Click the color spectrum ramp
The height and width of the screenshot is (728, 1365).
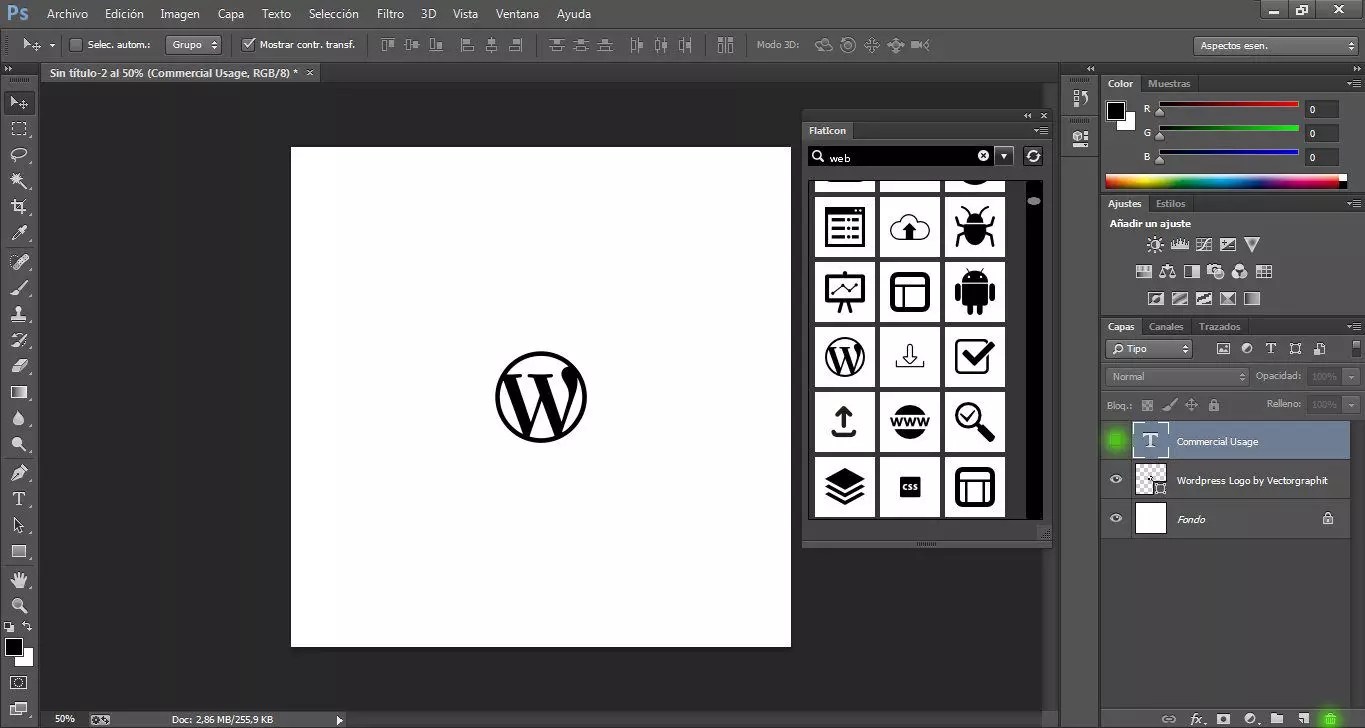1225,181
